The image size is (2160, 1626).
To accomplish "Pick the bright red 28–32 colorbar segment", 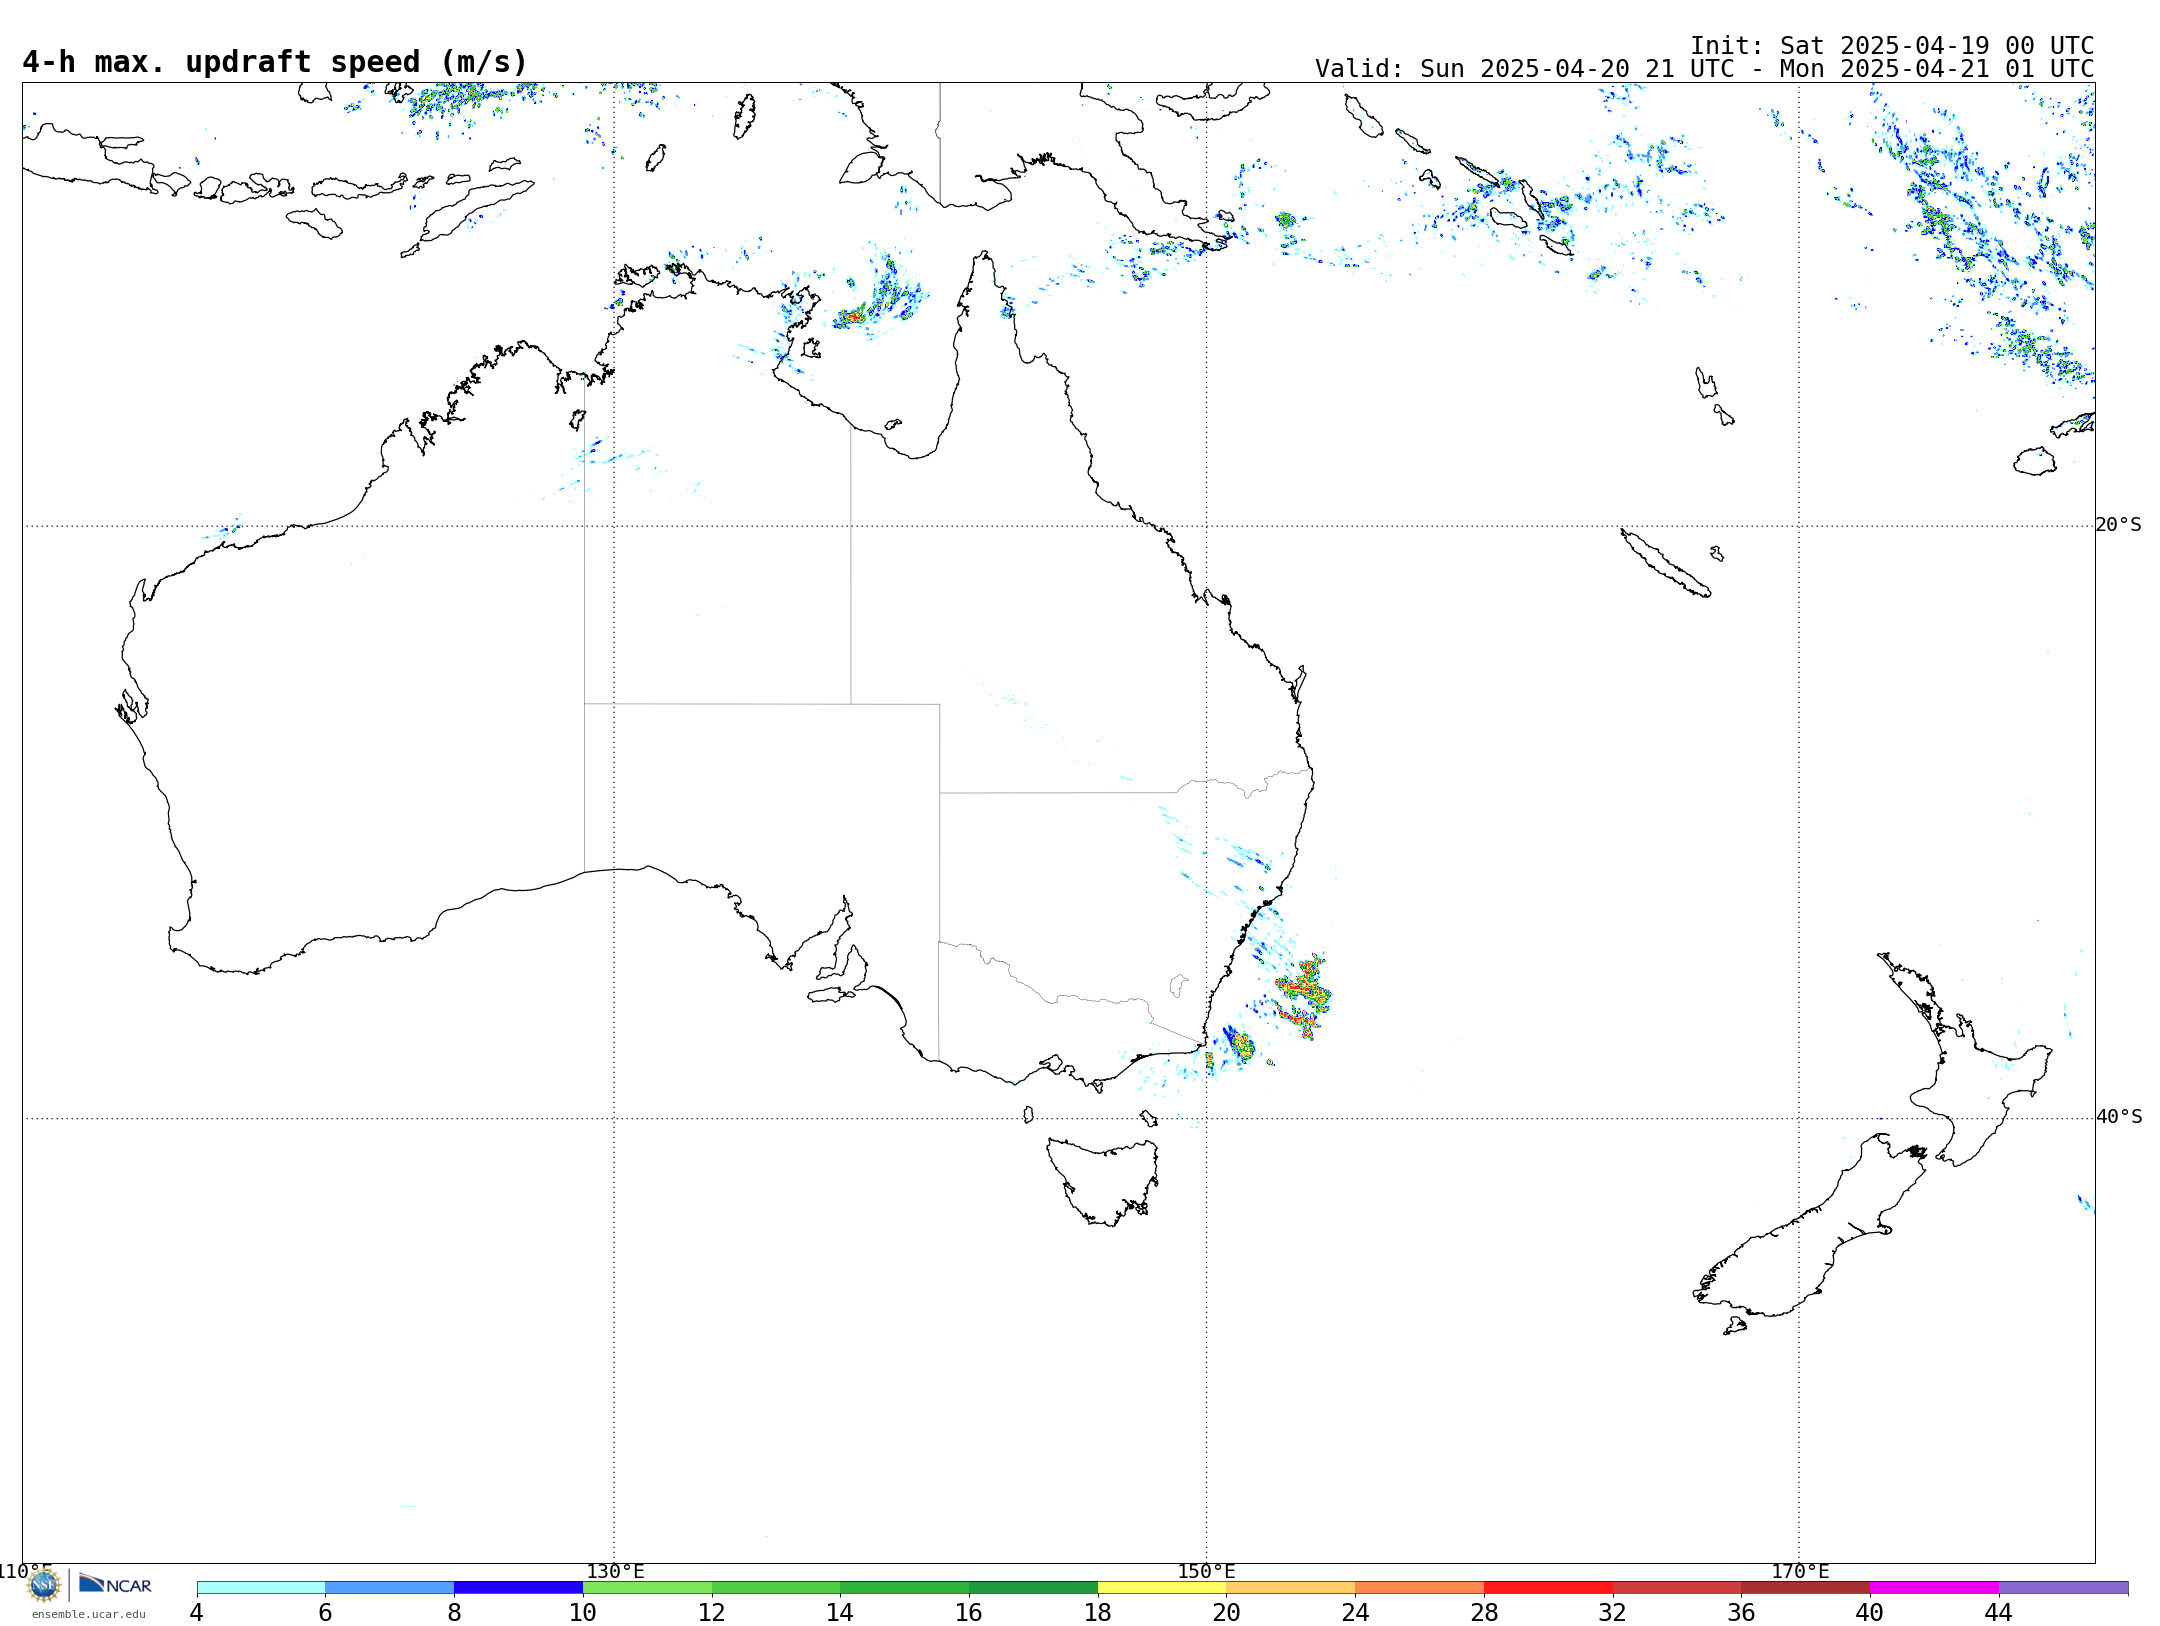I will point(1548,1588).
